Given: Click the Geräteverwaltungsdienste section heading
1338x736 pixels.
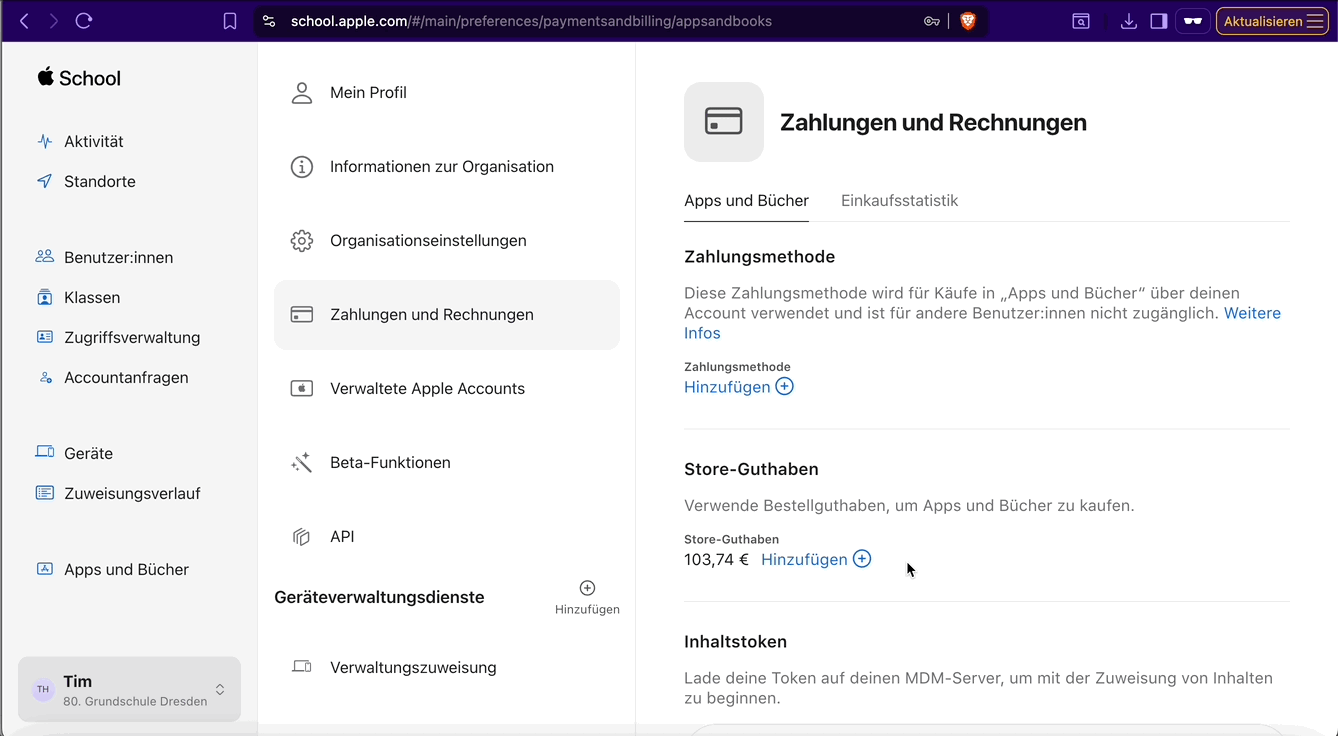Looking at the screenshot, I should [x=379, y=597].
